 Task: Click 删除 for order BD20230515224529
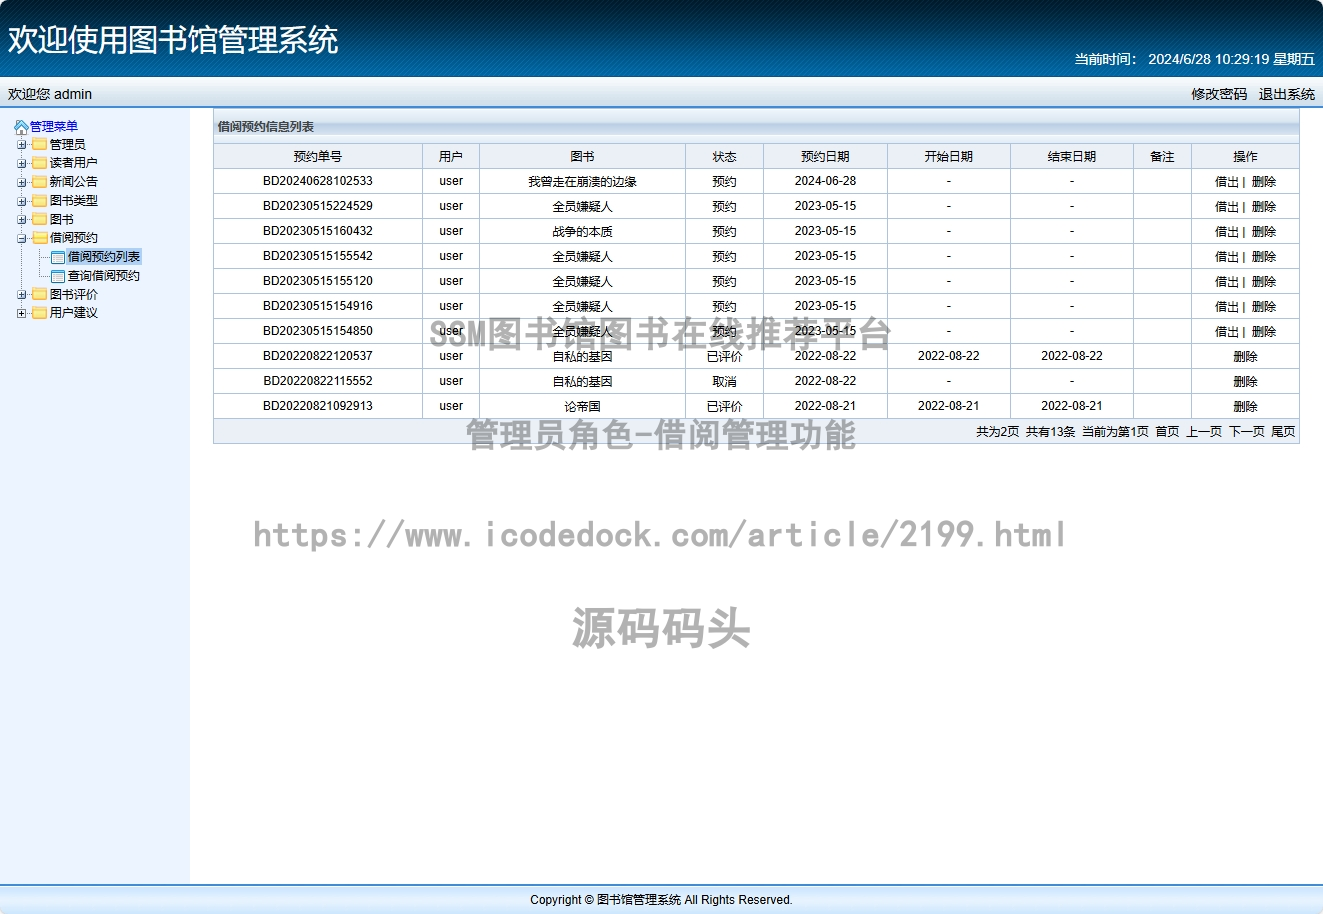tap(1264, 207)
